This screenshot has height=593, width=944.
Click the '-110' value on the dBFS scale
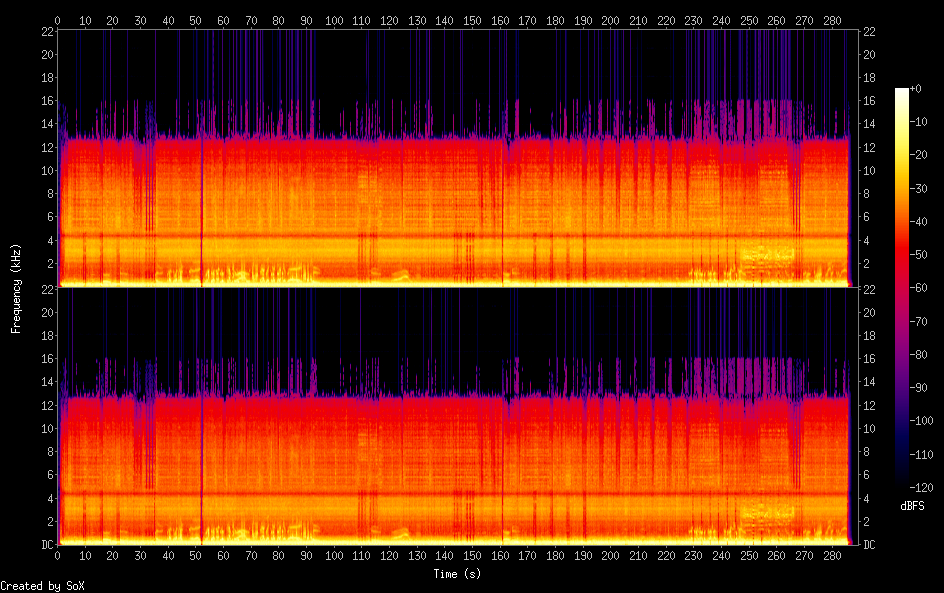coord(921,455)
